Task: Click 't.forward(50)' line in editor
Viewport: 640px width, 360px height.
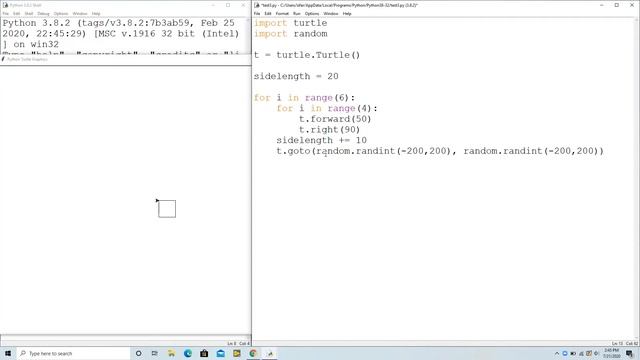Action: coord(335,119)
